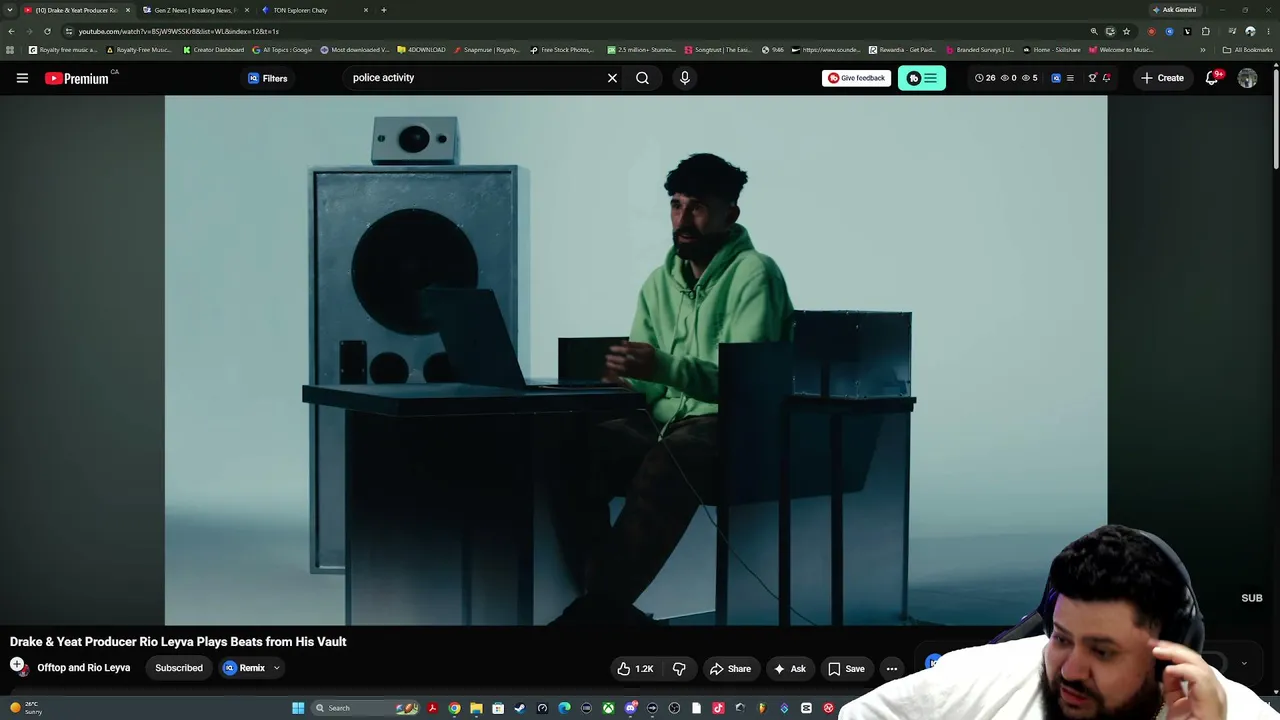This screenshot has width=1280, height=720.
Task: Open a new browser tab
Action: pyautogui.click(x=383, y=10)
